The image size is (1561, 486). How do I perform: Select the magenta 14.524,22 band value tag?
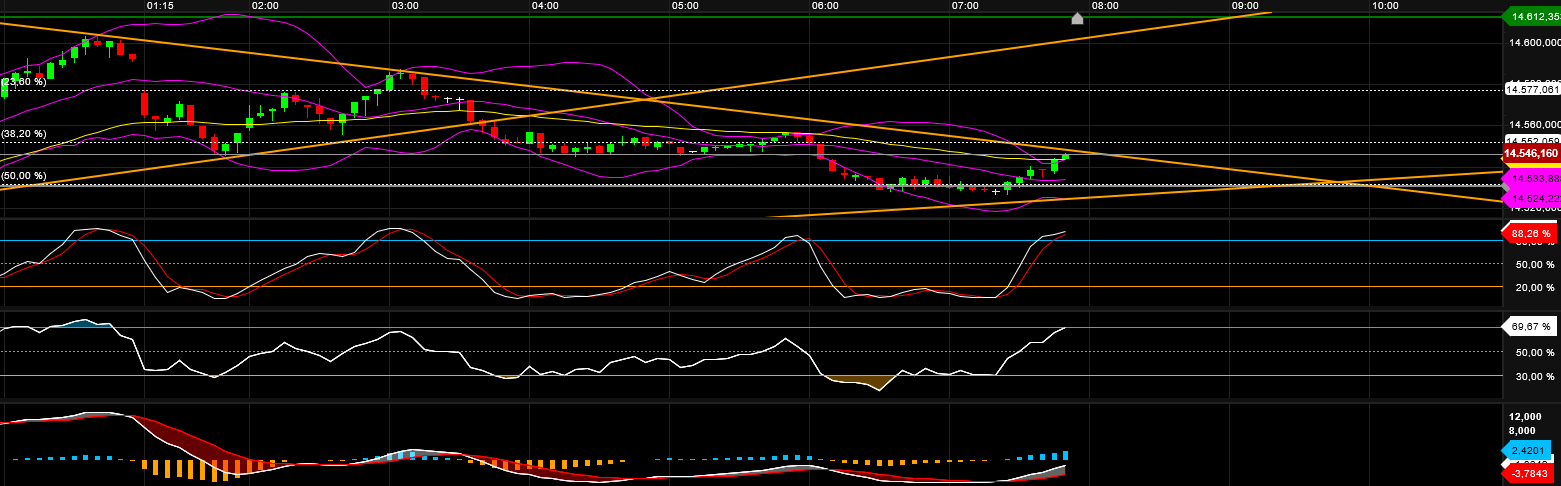coord(1534,199)
